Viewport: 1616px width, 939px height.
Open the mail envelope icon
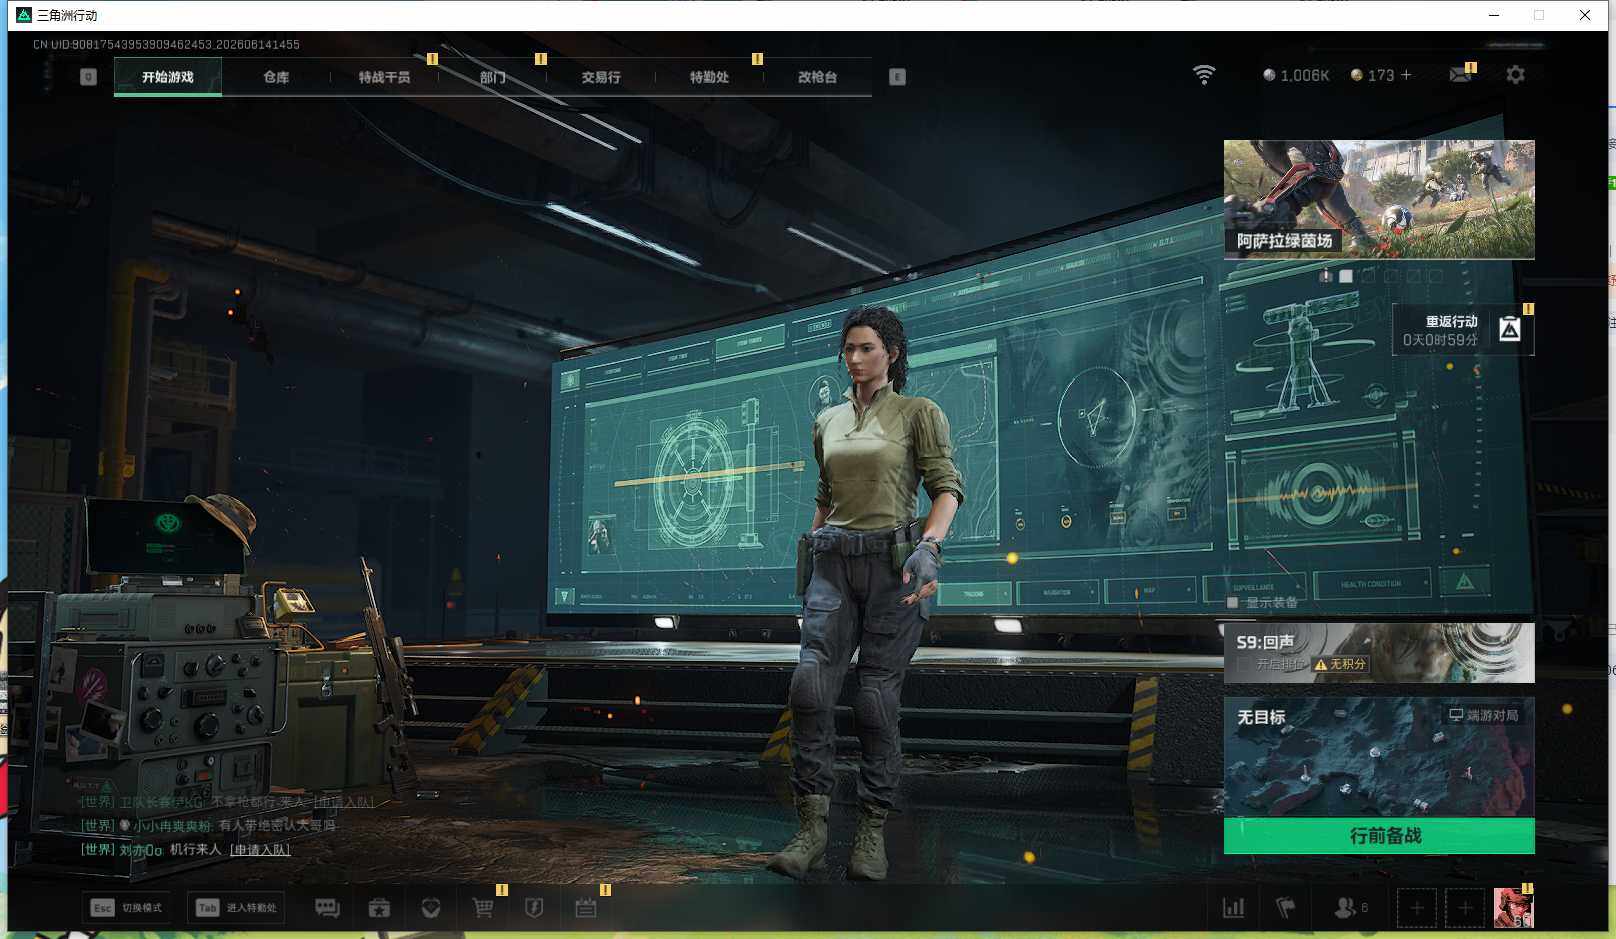pos(1460,75)
